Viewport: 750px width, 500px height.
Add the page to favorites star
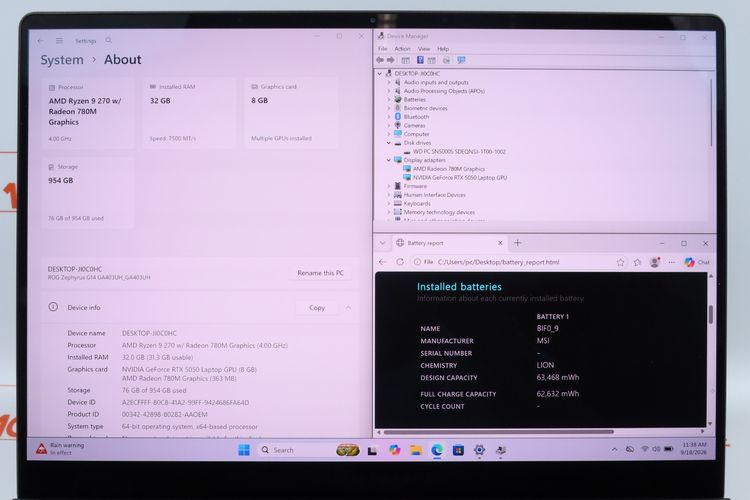(620, 262)
